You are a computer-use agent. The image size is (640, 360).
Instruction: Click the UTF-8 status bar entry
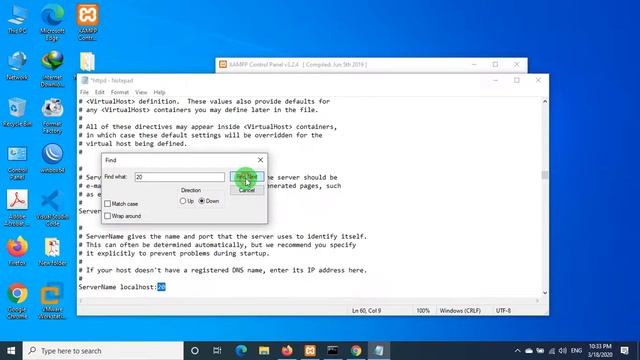503,311
